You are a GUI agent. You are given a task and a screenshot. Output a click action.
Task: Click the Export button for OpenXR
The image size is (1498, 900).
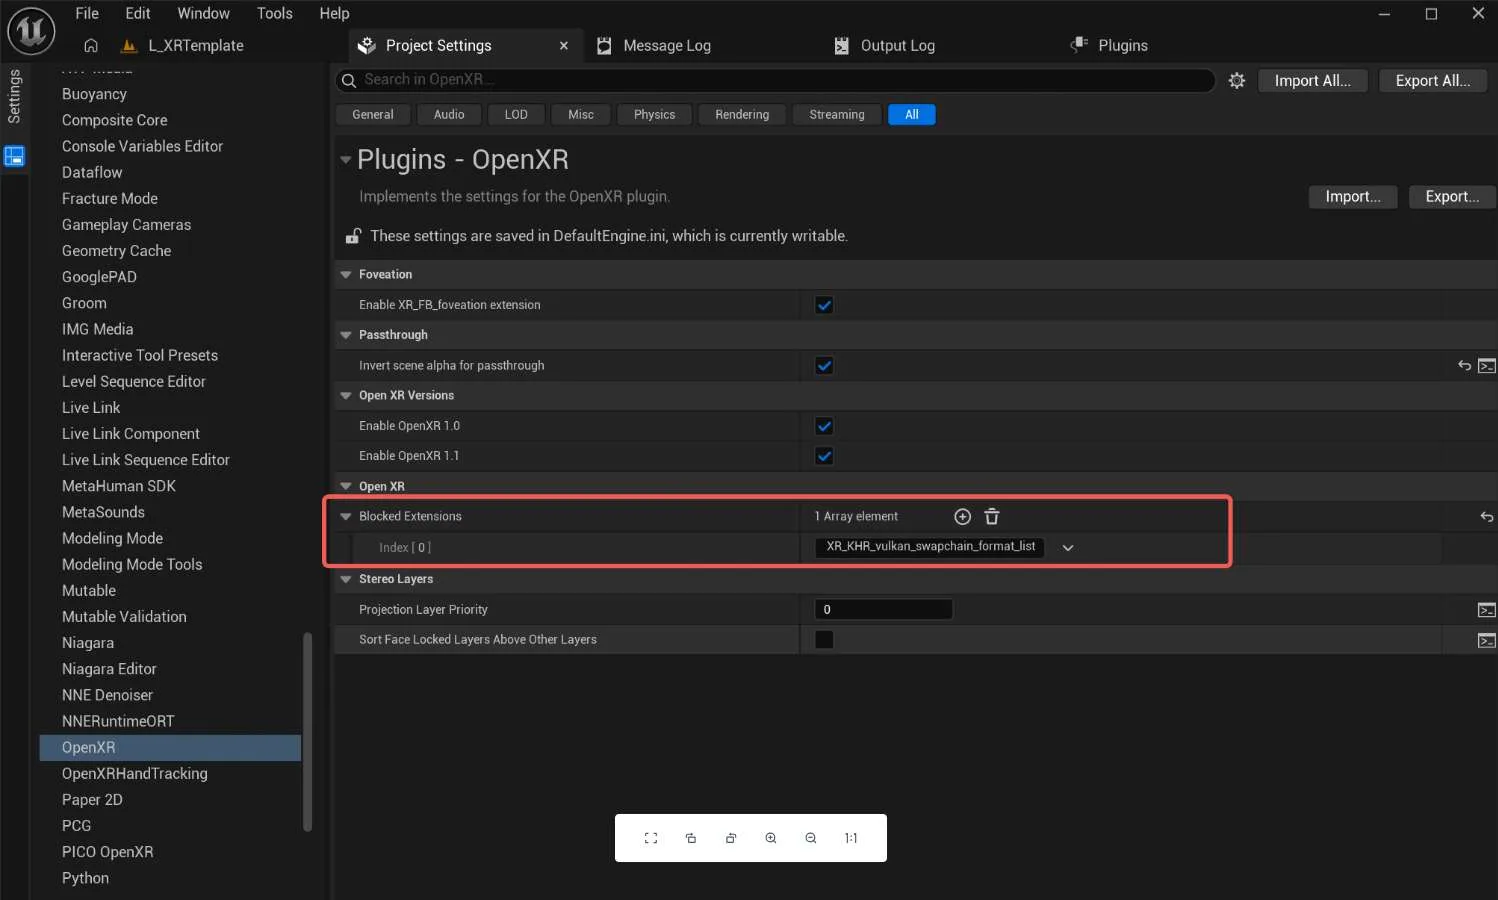[1452, 197]
